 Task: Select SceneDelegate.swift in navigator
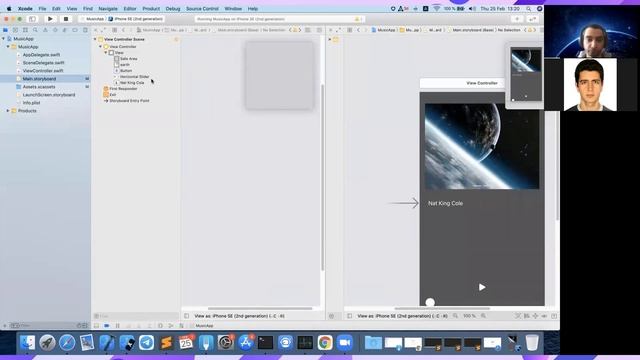43,63
